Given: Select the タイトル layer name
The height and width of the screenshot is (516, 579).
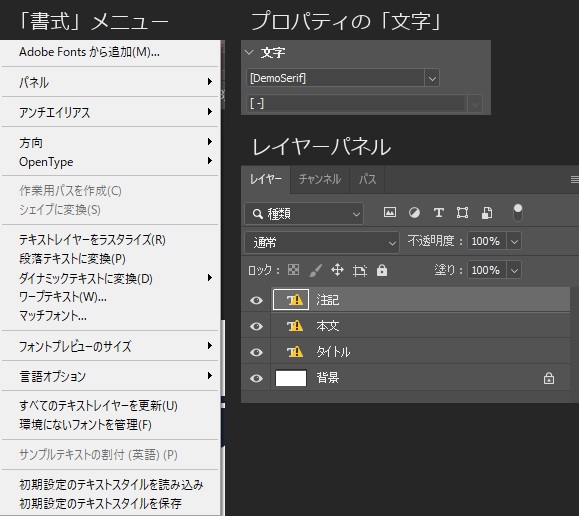Looking at the screenshot, I should pos(333,352).
